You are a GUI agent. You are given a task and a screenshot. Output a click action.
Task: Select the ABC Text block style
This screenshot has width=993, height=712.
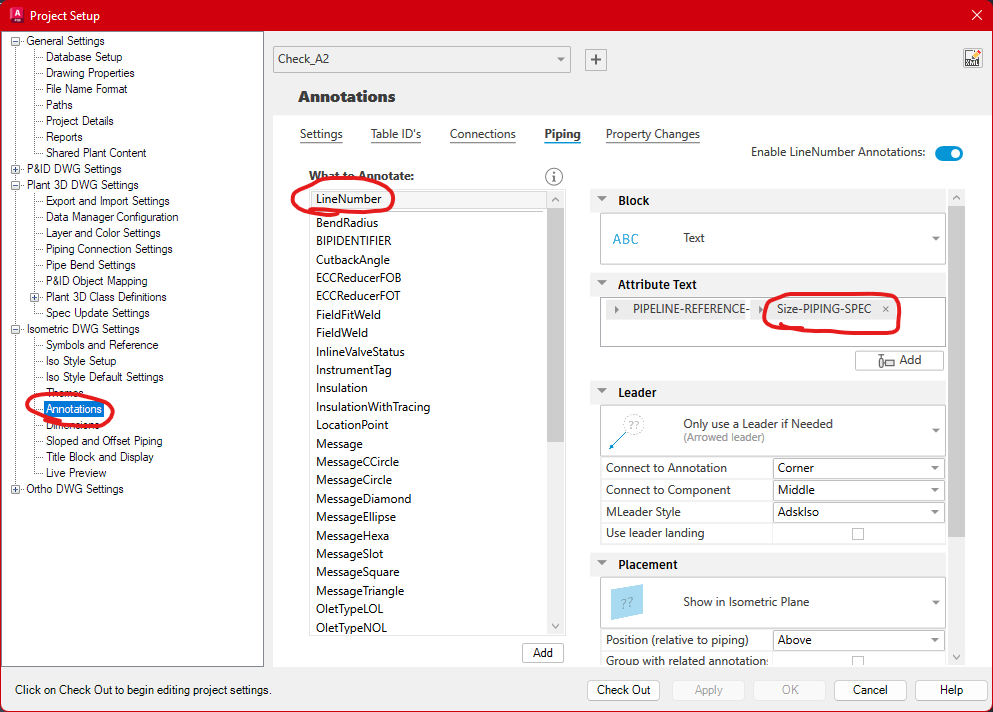click(x=625, y=239)
